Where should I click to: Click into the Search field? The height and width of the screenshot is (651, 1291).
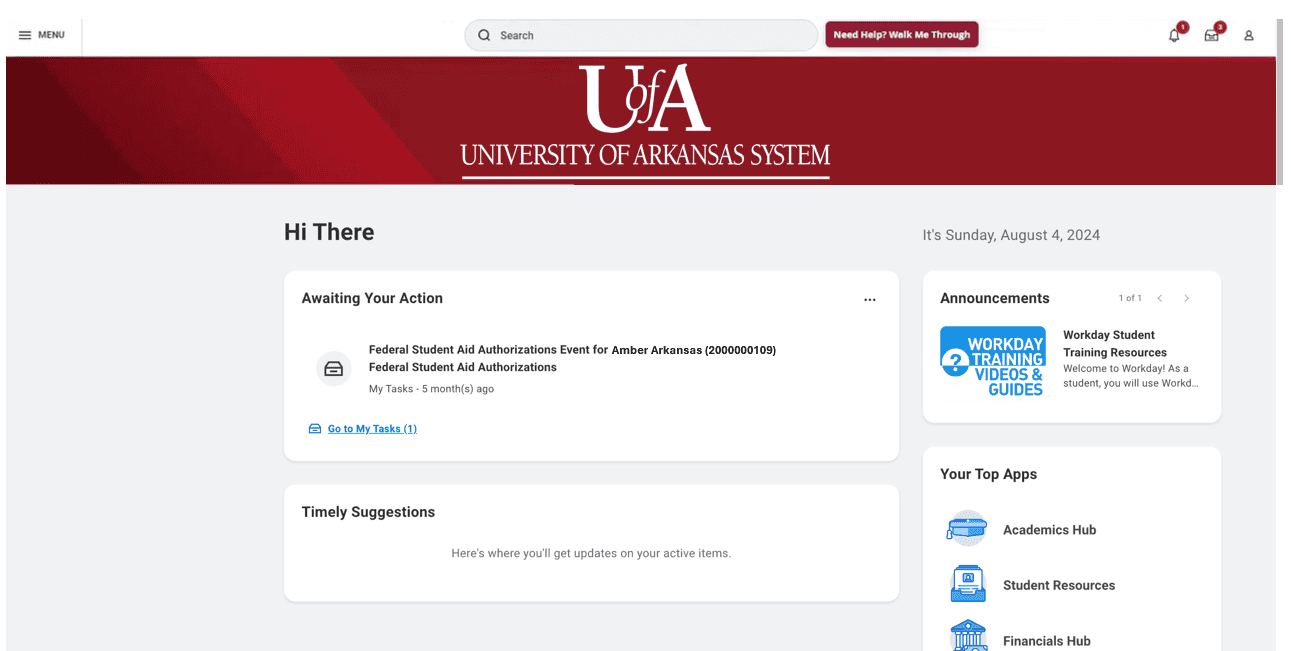[x=641, y=35]
